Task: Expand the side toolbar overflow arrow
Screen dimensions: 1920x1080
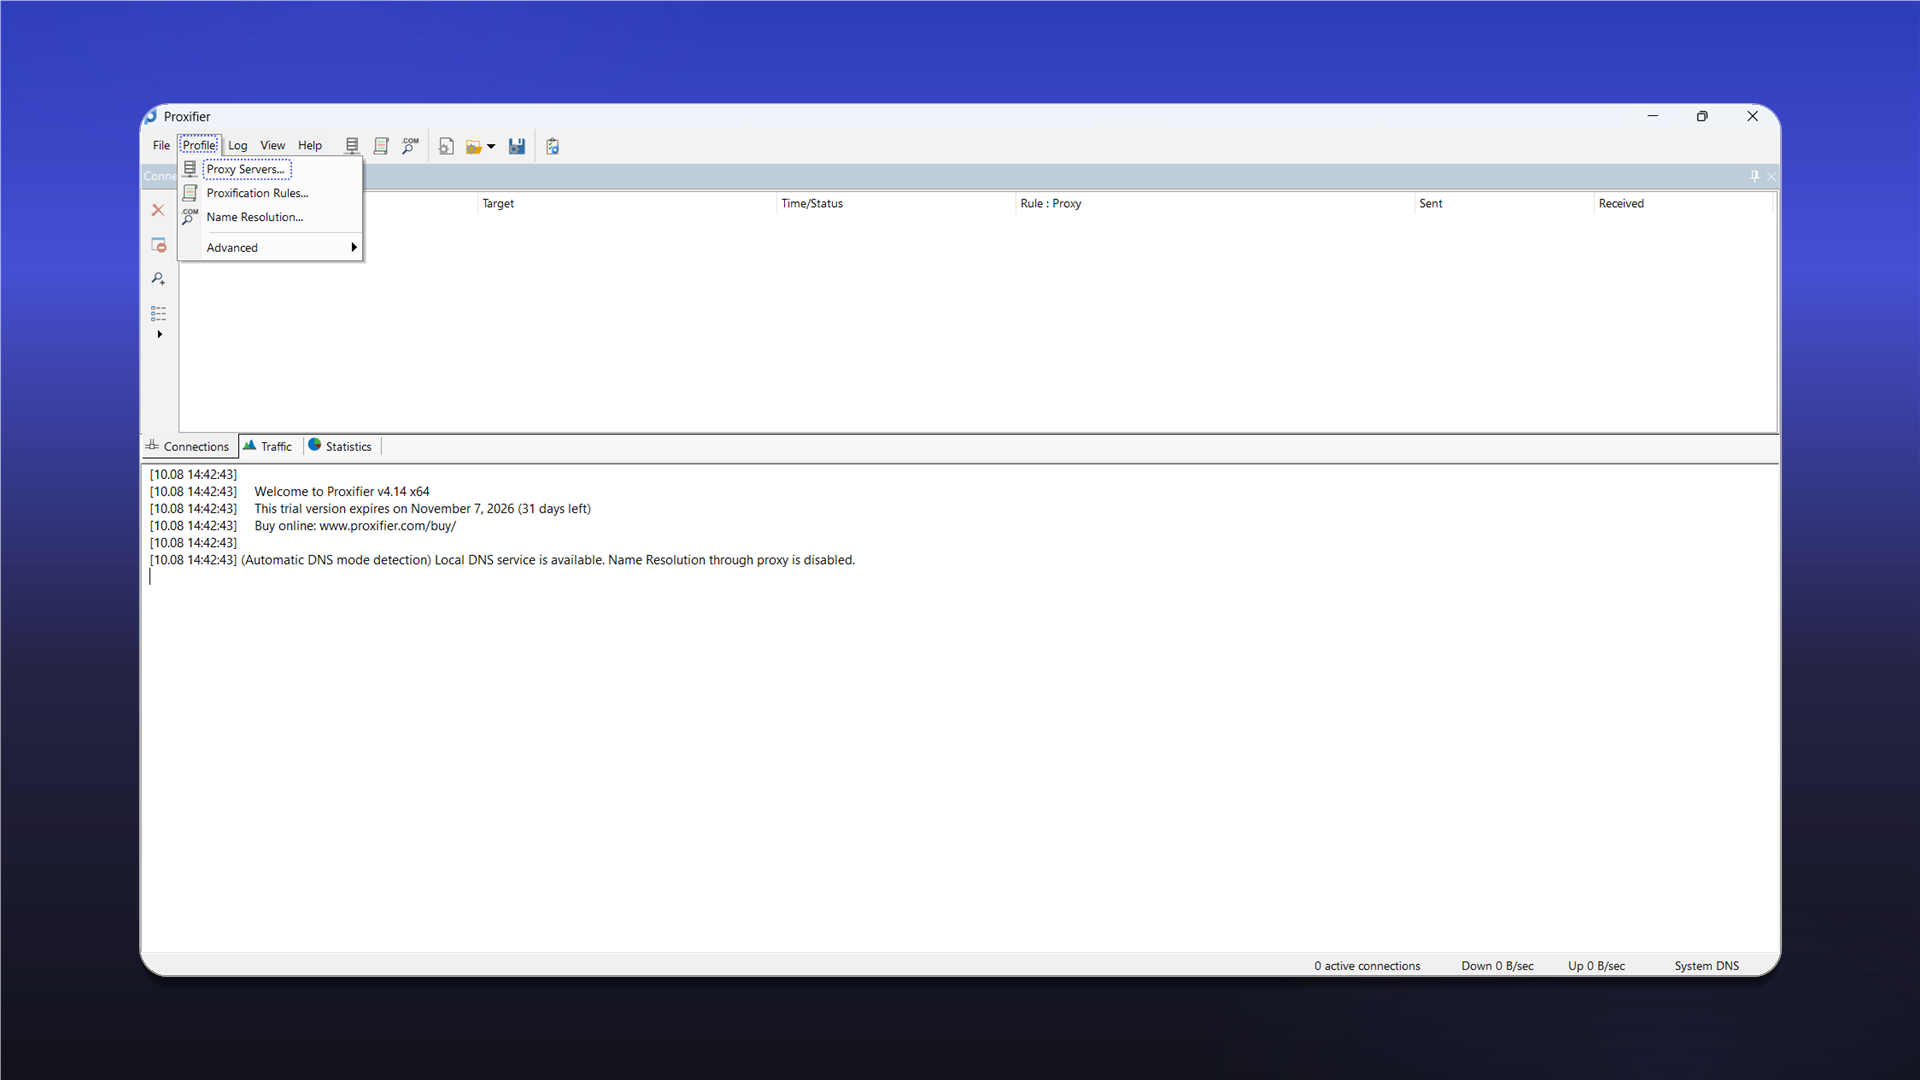Action: tap(159, 334)
